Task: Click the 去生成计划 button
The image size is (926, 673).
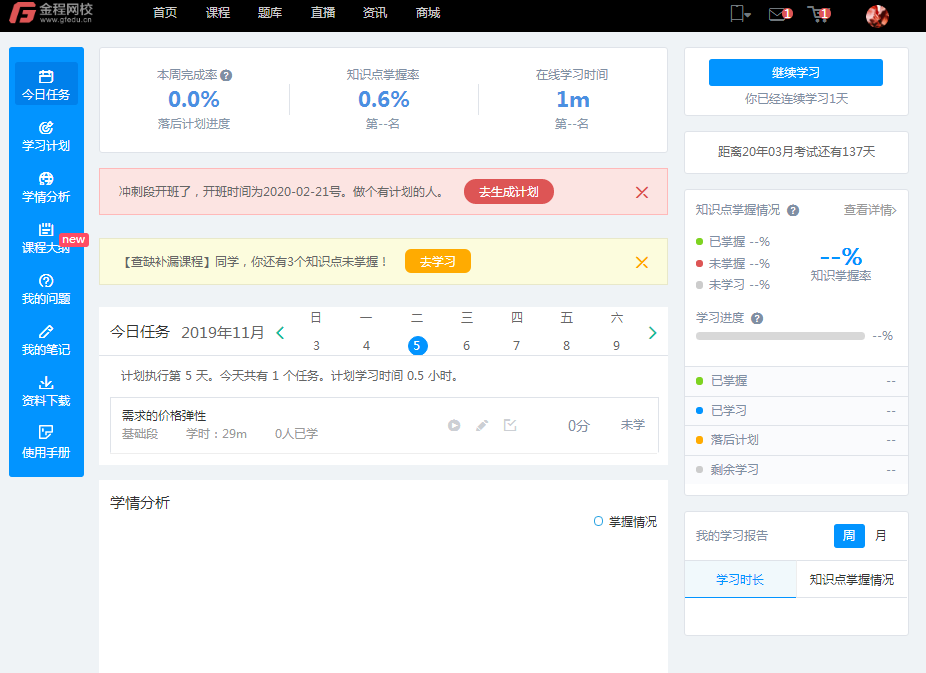Action: (508, 192)
